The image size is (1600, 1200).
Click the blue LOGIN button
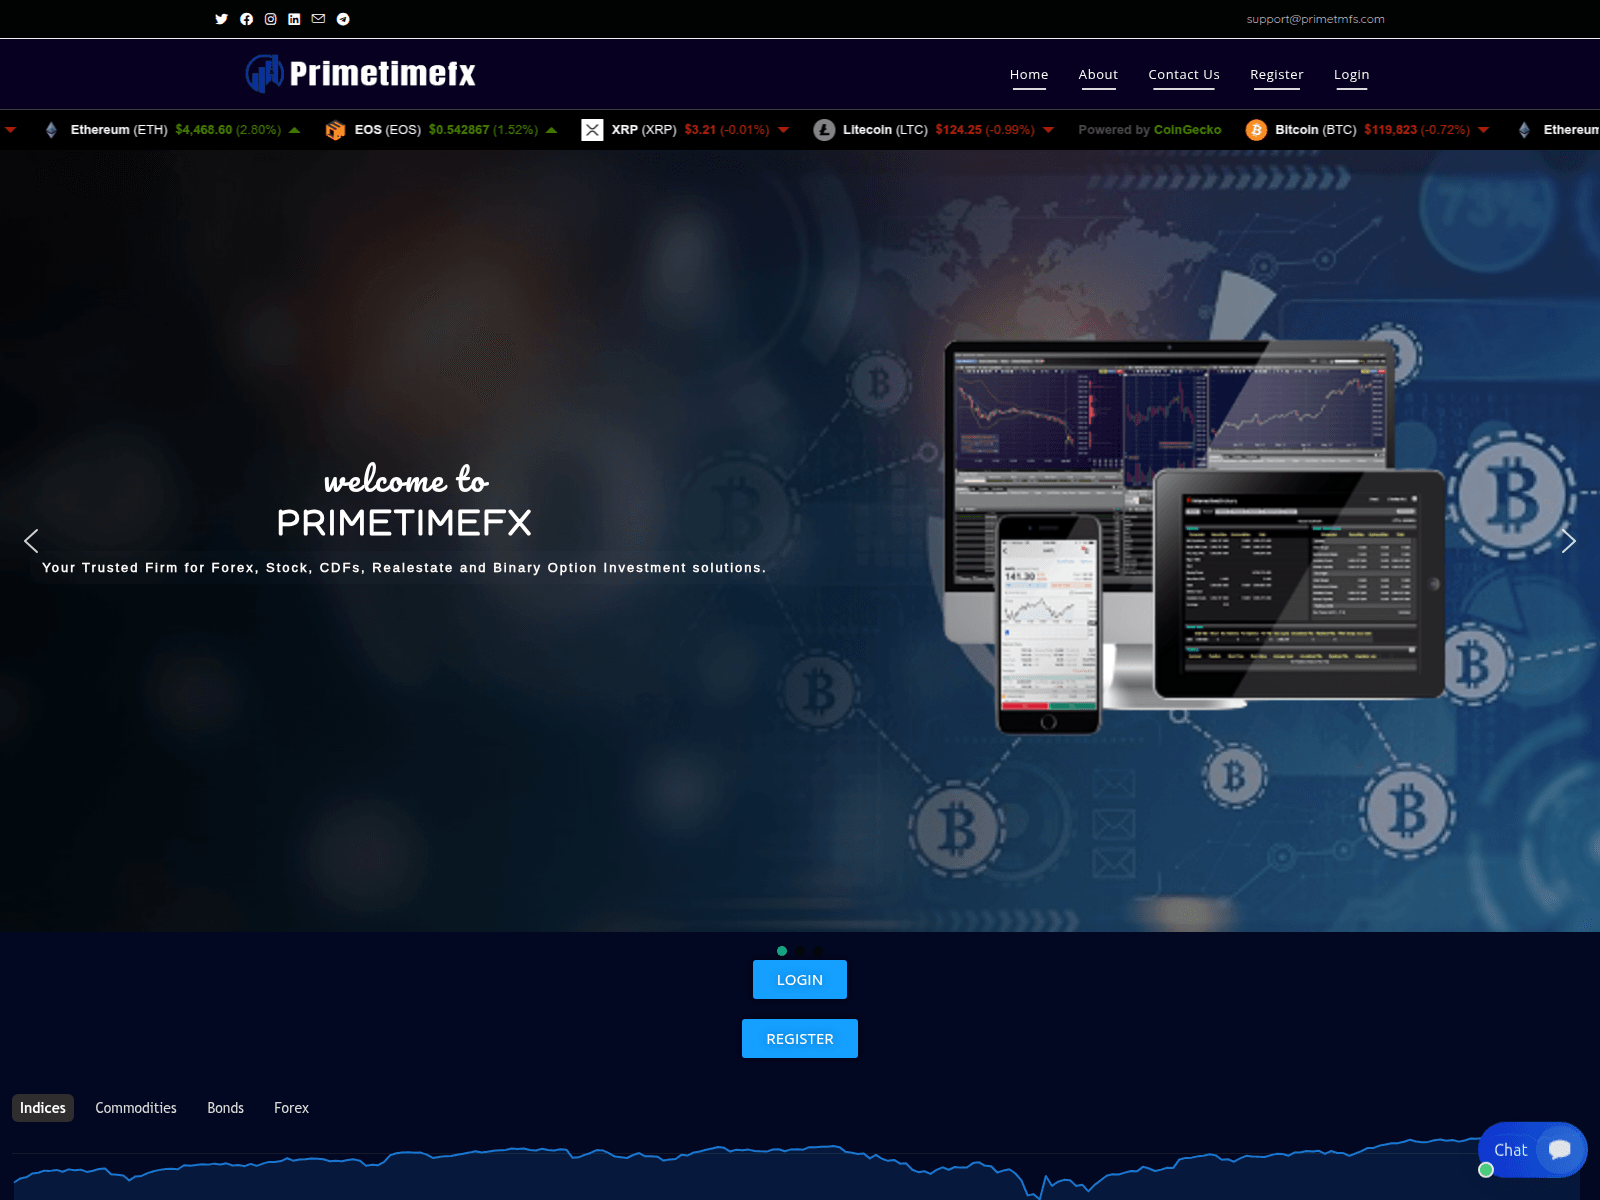(x=800, y=980)
